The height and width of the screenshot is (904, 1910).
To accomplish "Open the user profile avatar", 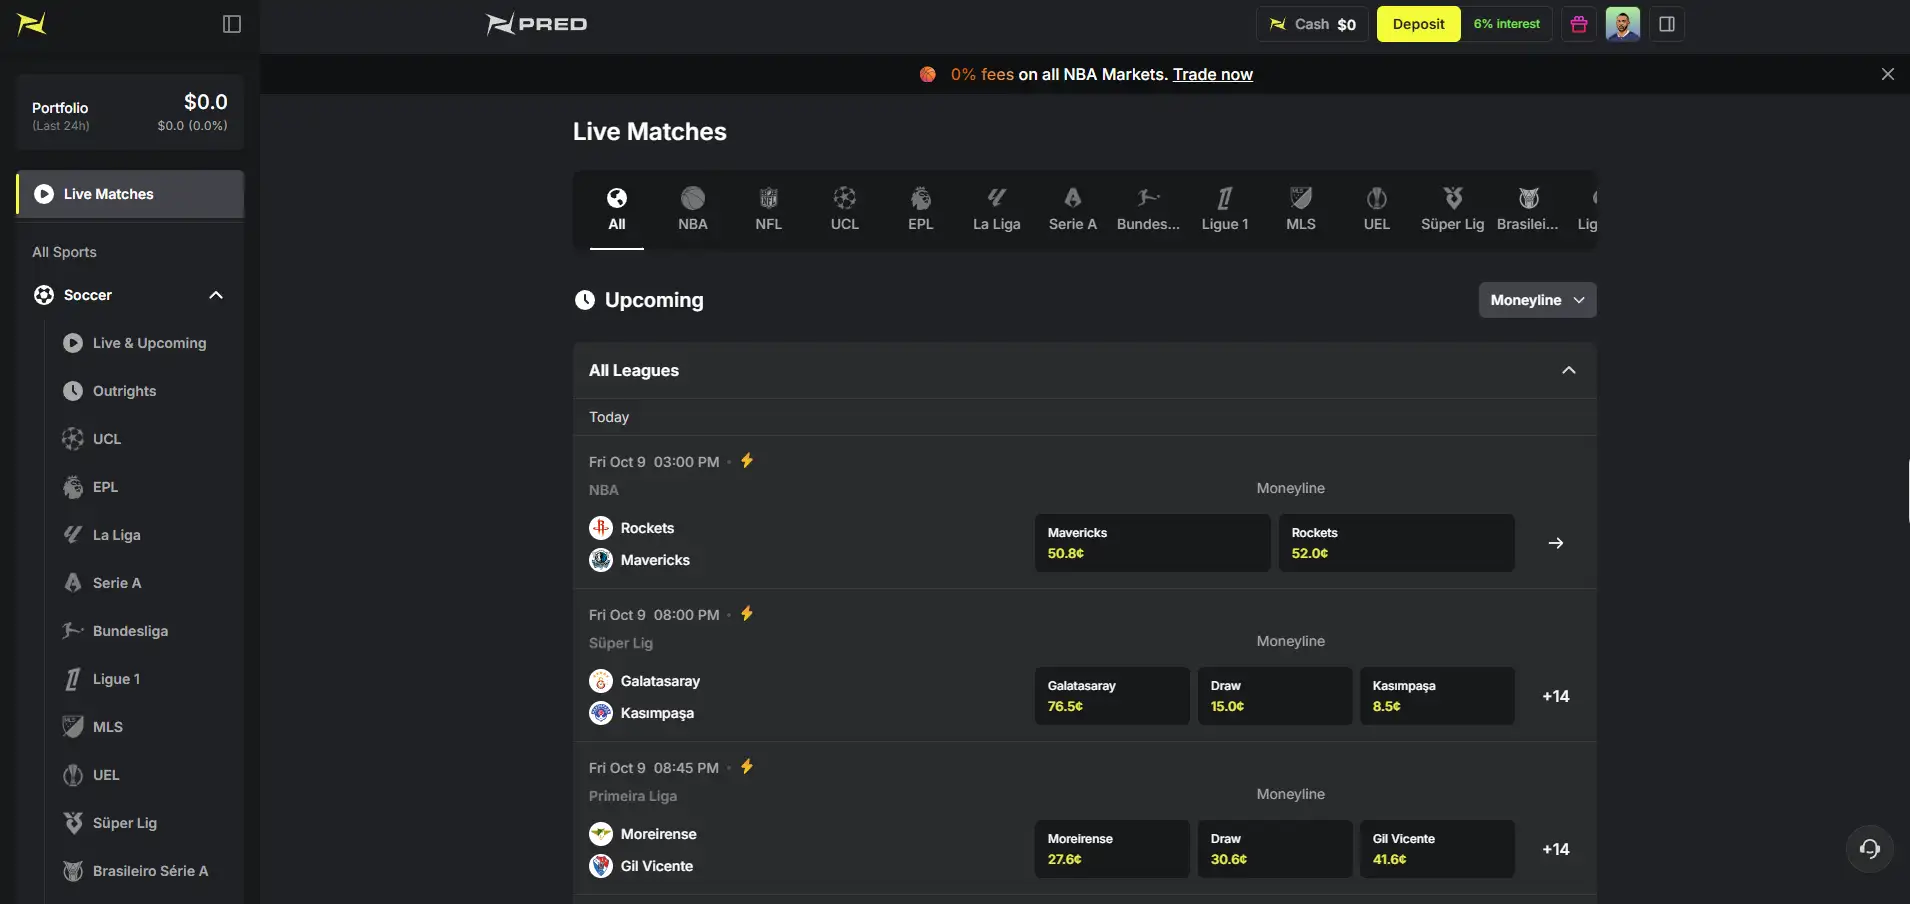I will 1623,24.
